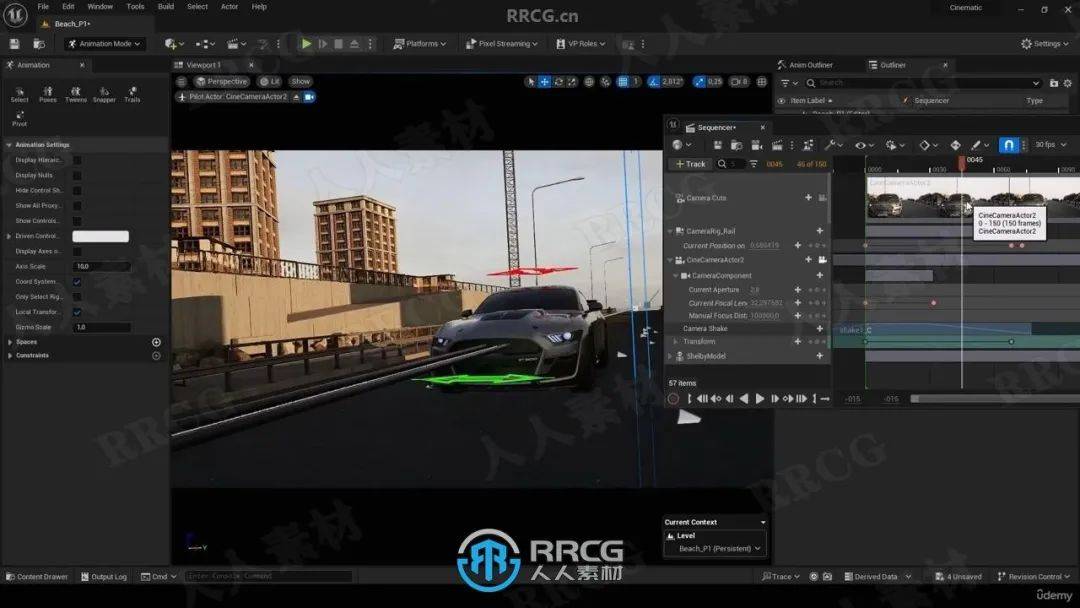Screen dimensions: 1080x608
Task: Click the red playhead marker at frame 0045
Action: point(962,162)
